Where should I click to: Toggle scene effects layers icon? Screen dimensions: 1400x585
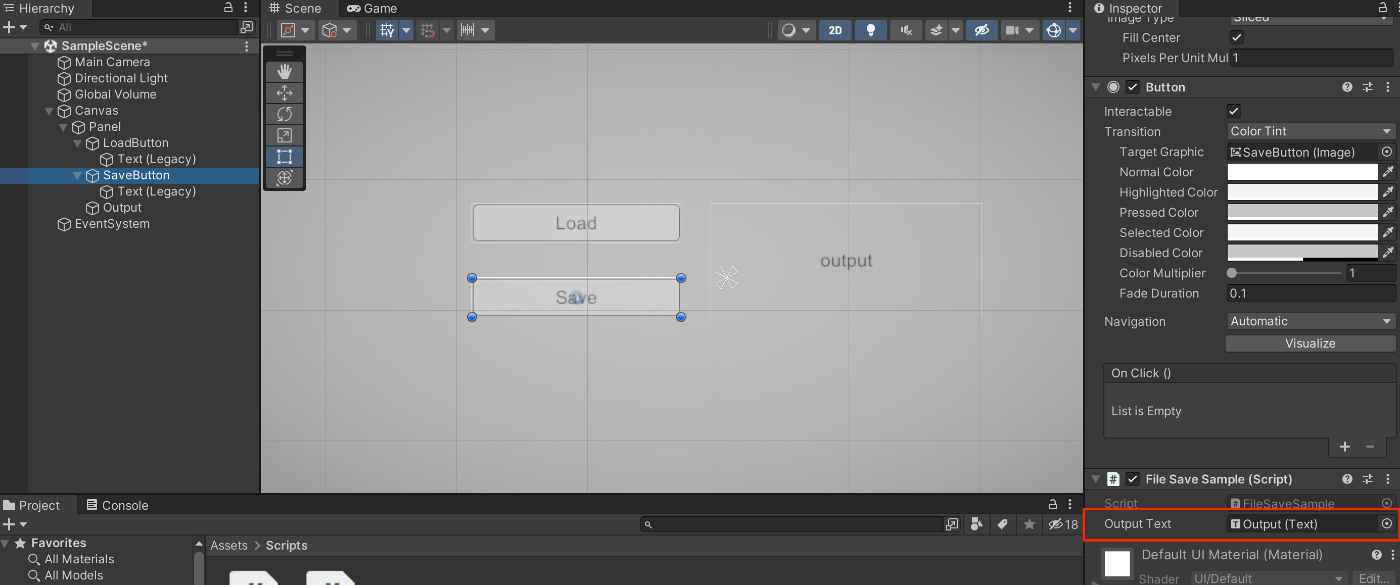pos(937,30)
